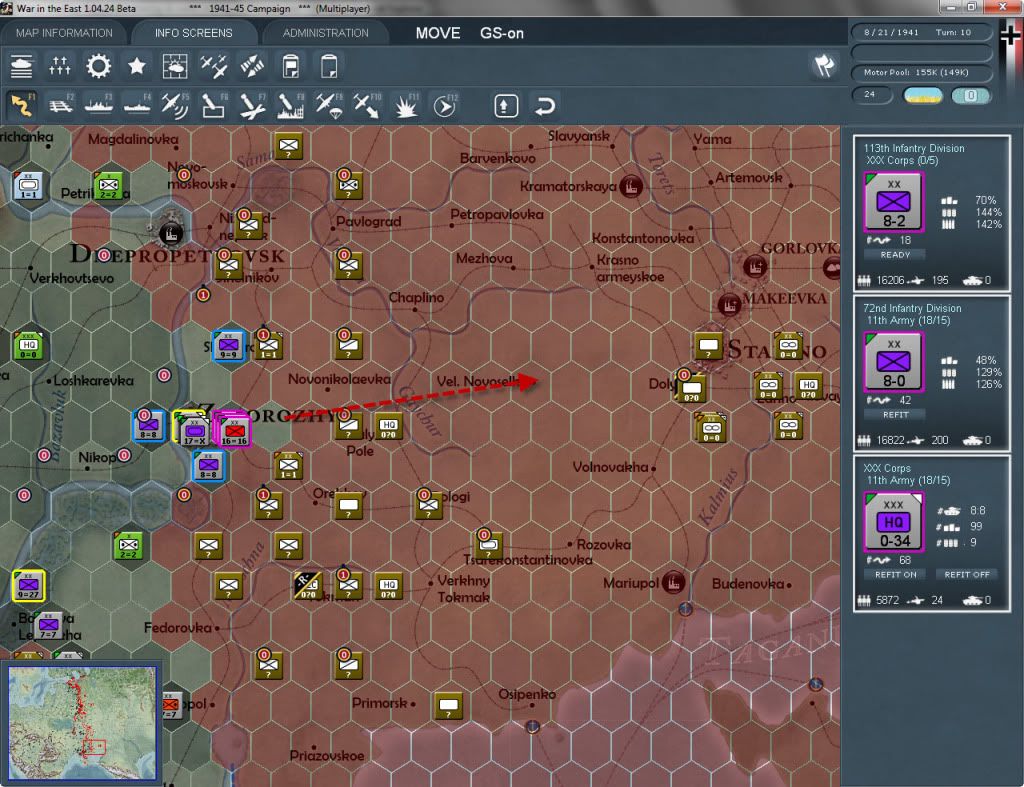Click the R 0?0 black-striped Soviet counter

click(x=308, y=586)
